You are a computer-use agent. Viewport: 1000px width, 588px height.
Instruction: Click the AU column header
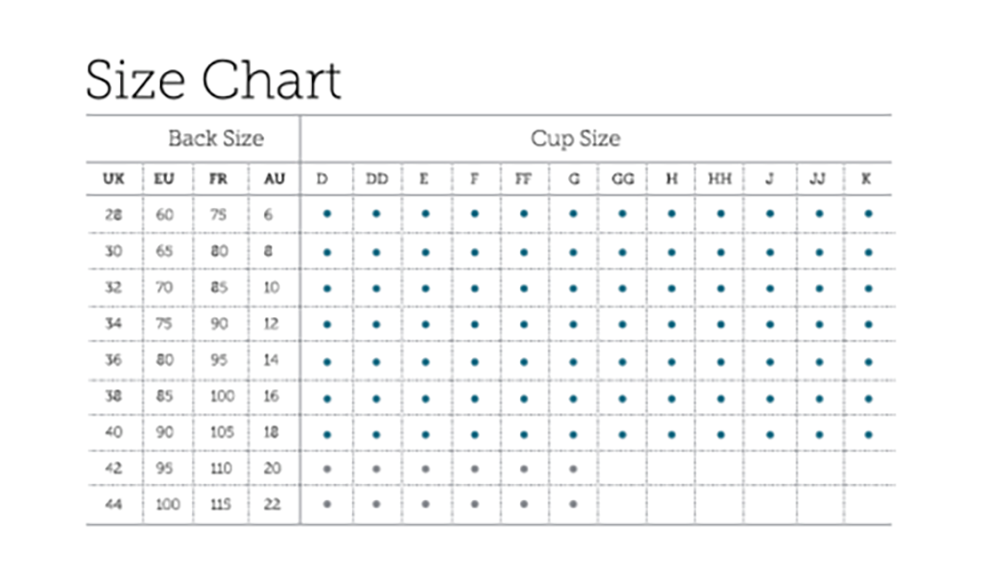coord(273,179)
